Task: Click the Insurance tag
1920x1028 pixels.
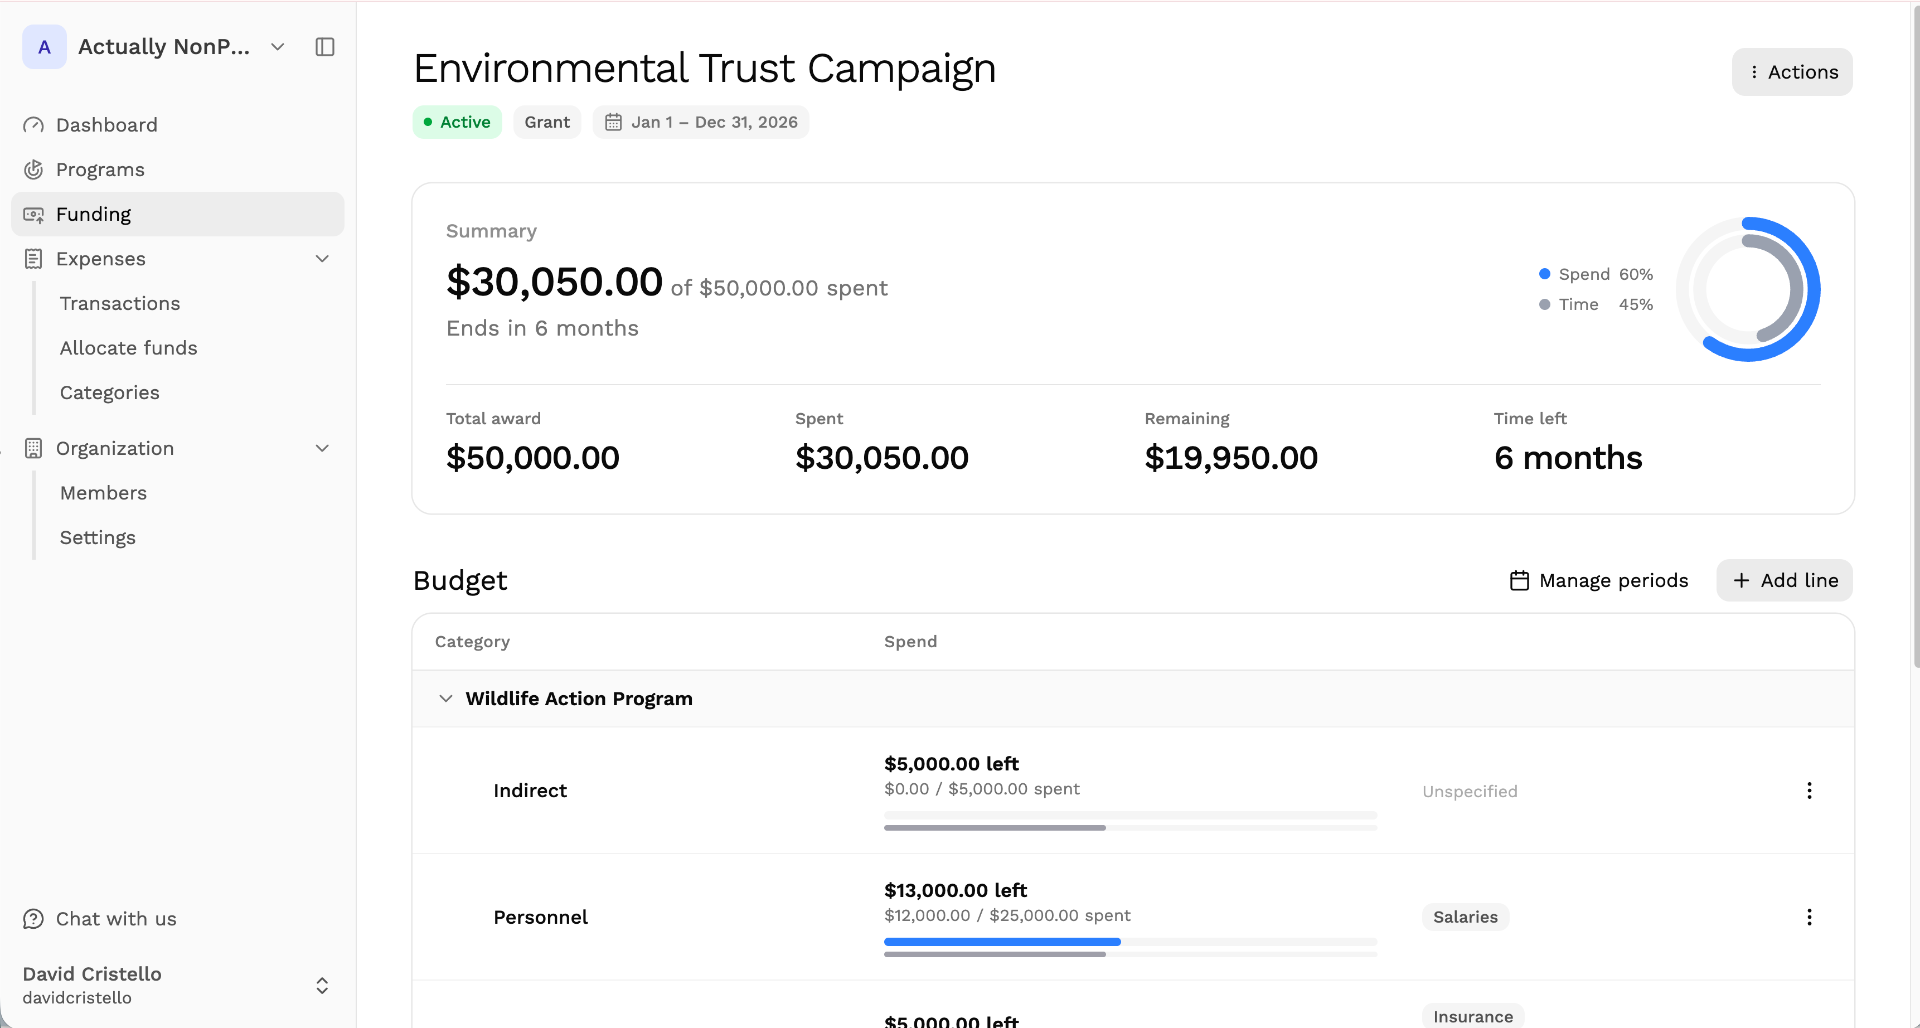Action: coord(1473,1016)
